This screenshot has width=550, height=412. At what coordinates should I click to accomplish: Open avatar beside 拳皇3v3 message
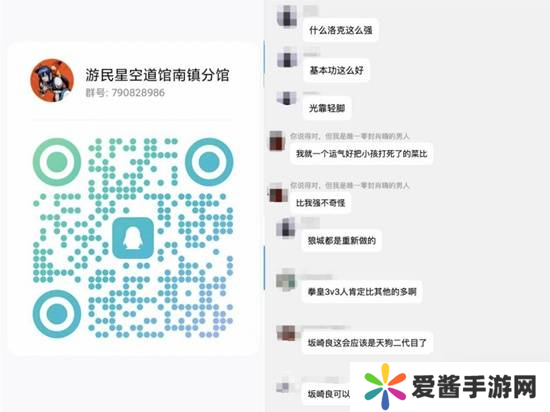click(x=286, y=279)
